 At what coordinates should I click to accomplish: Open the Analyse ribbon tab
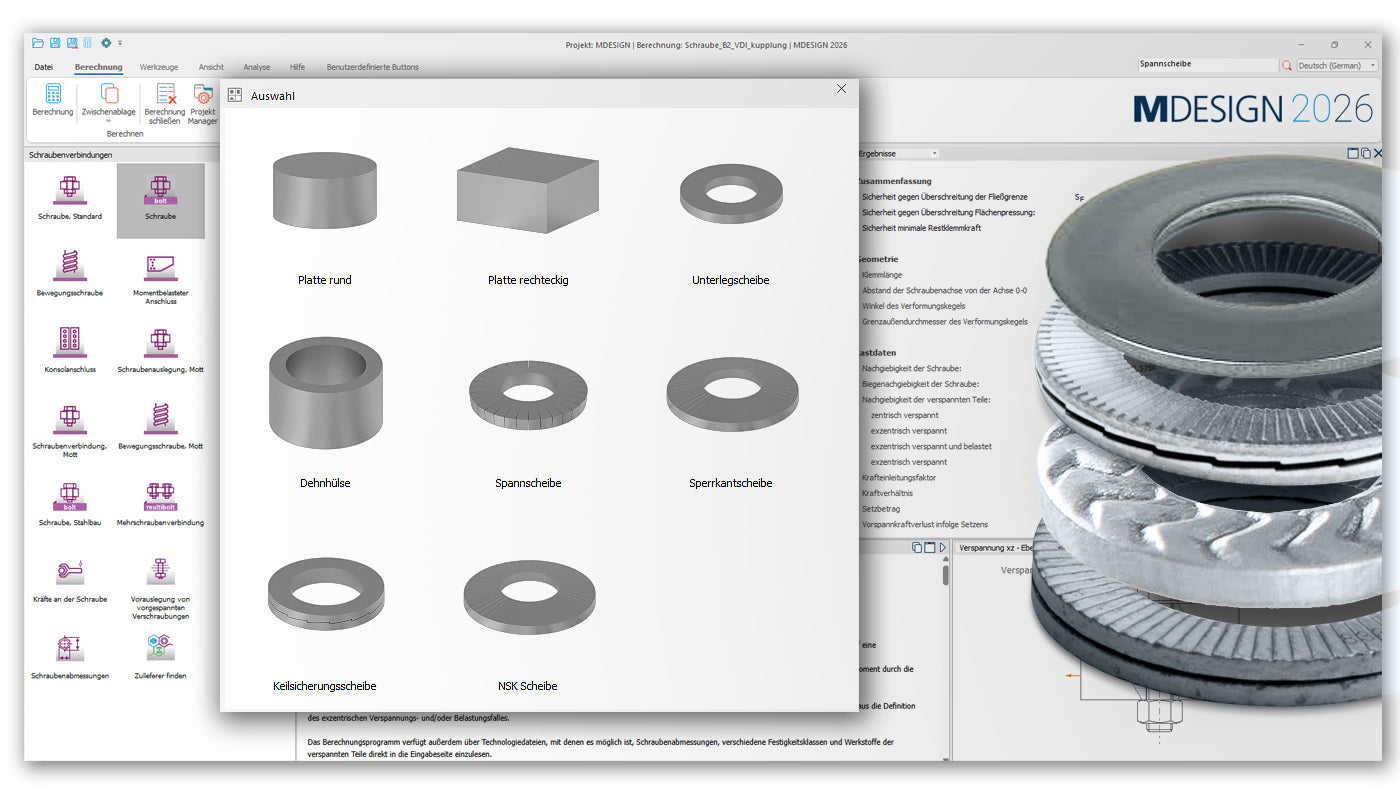coord(257,67)
